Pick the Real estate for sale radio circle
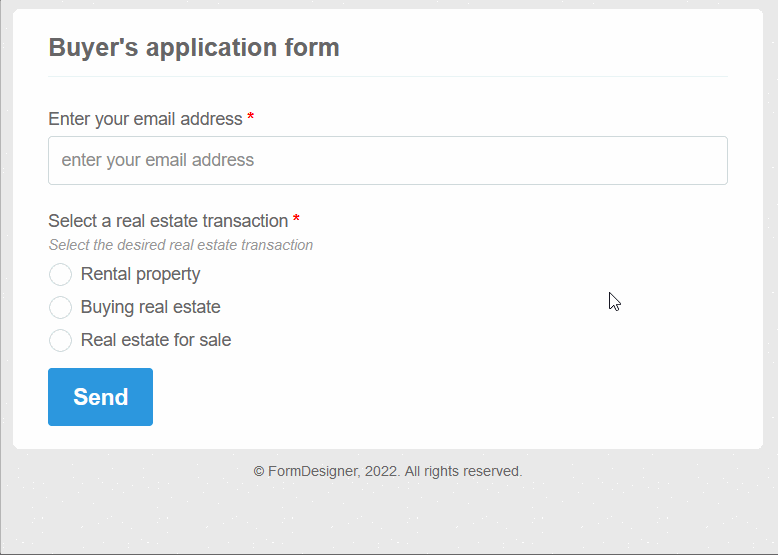778x555 pixels. 60,340
